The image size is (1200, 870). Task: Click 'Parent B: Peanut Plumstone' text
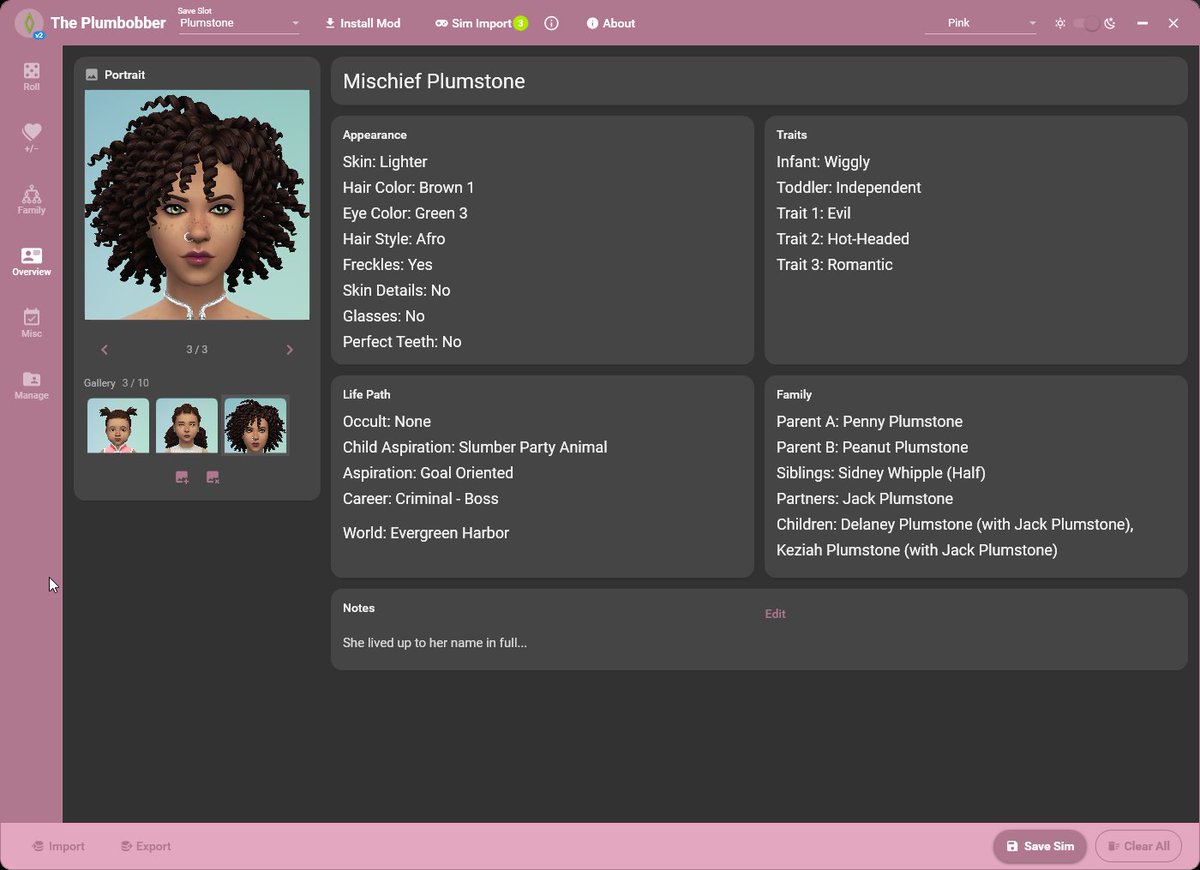click(873, 447)
